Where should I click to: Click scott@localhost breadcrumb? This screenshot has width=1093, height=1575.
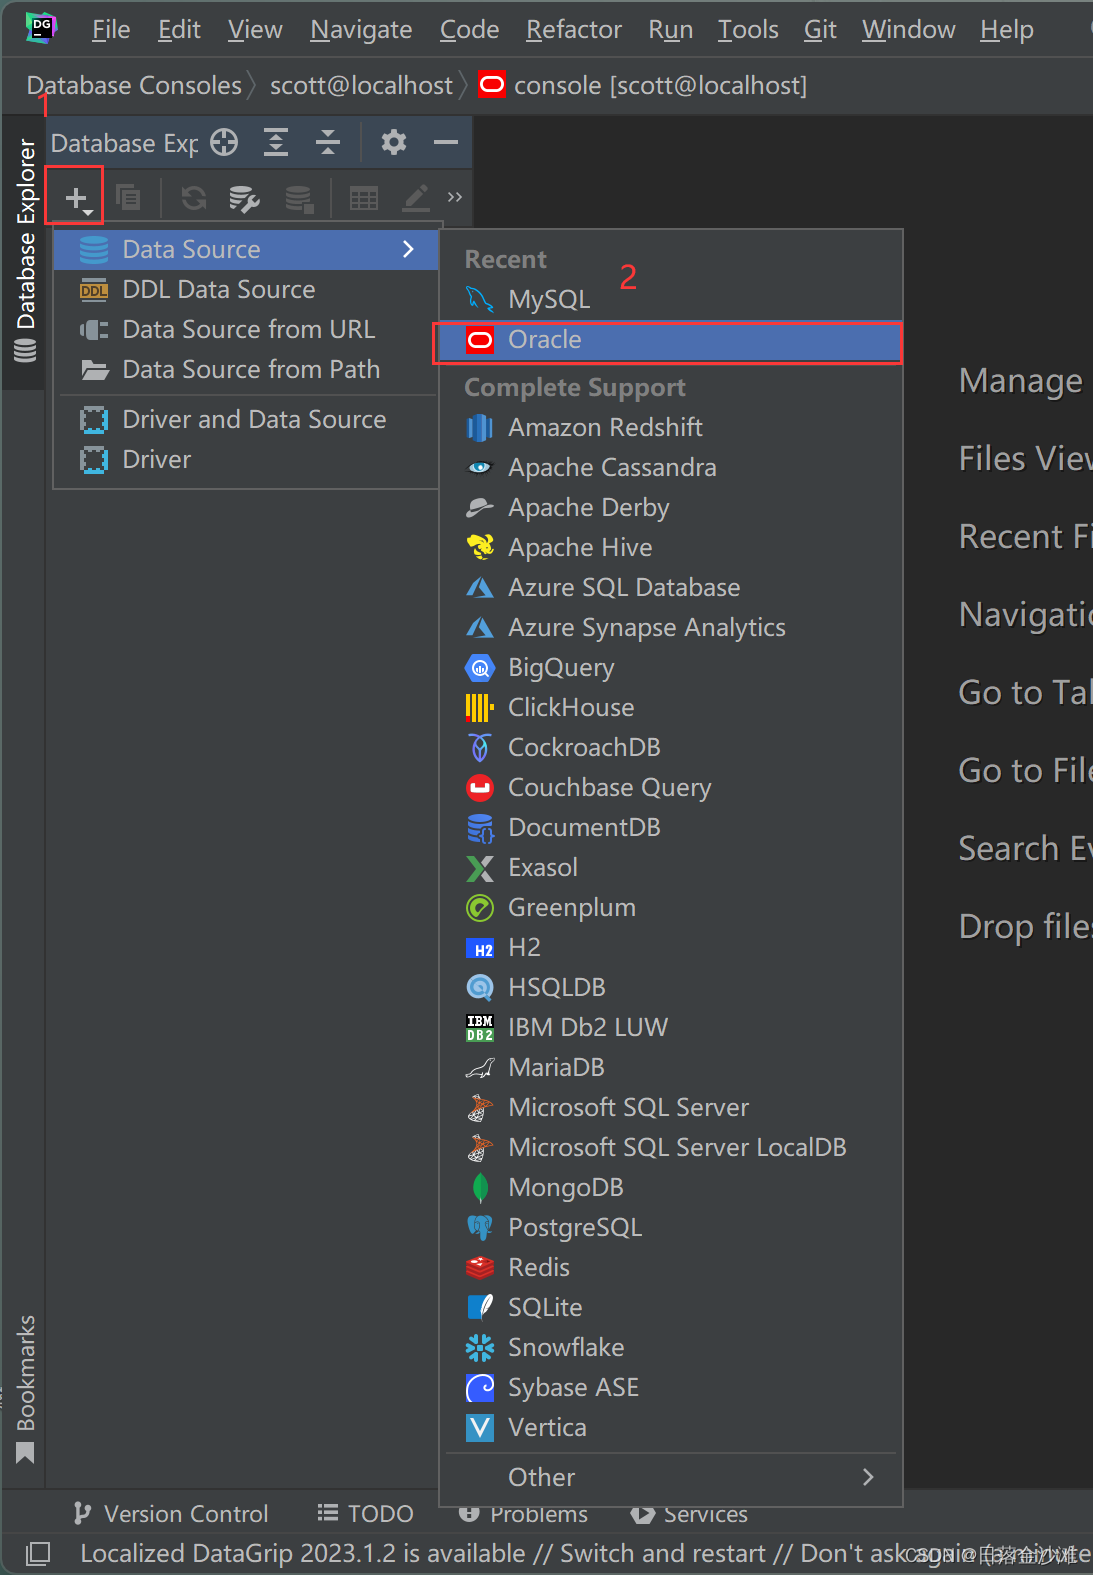(x=361, y=86)
